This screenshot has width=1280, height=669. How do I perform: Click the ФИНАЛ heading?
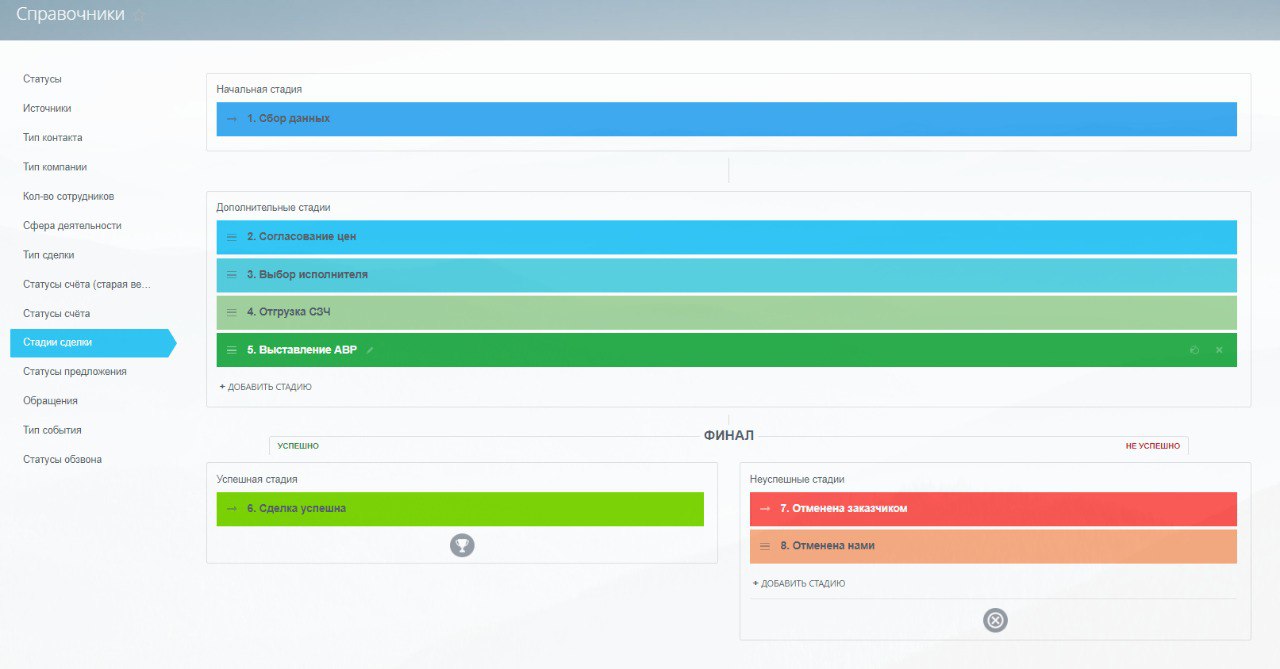click(x=729, y=436)
